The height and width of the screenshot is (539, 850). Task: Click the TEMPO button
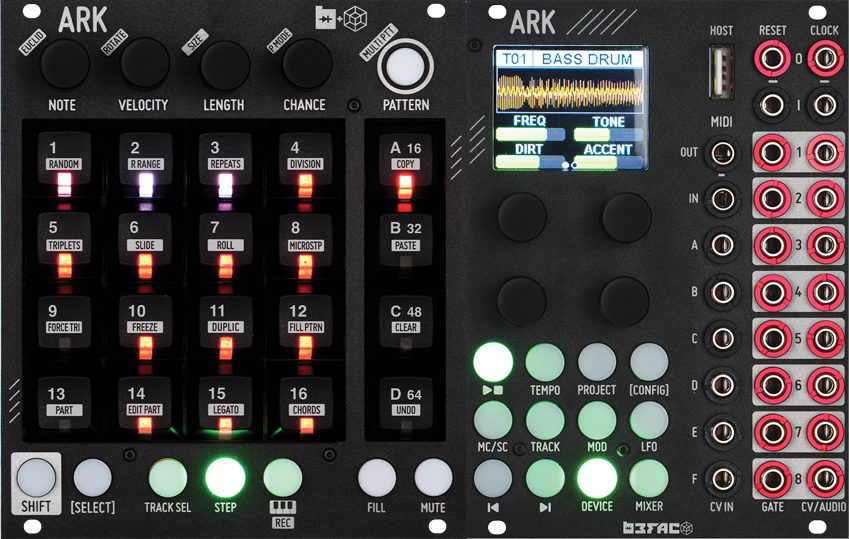[545, 362]
